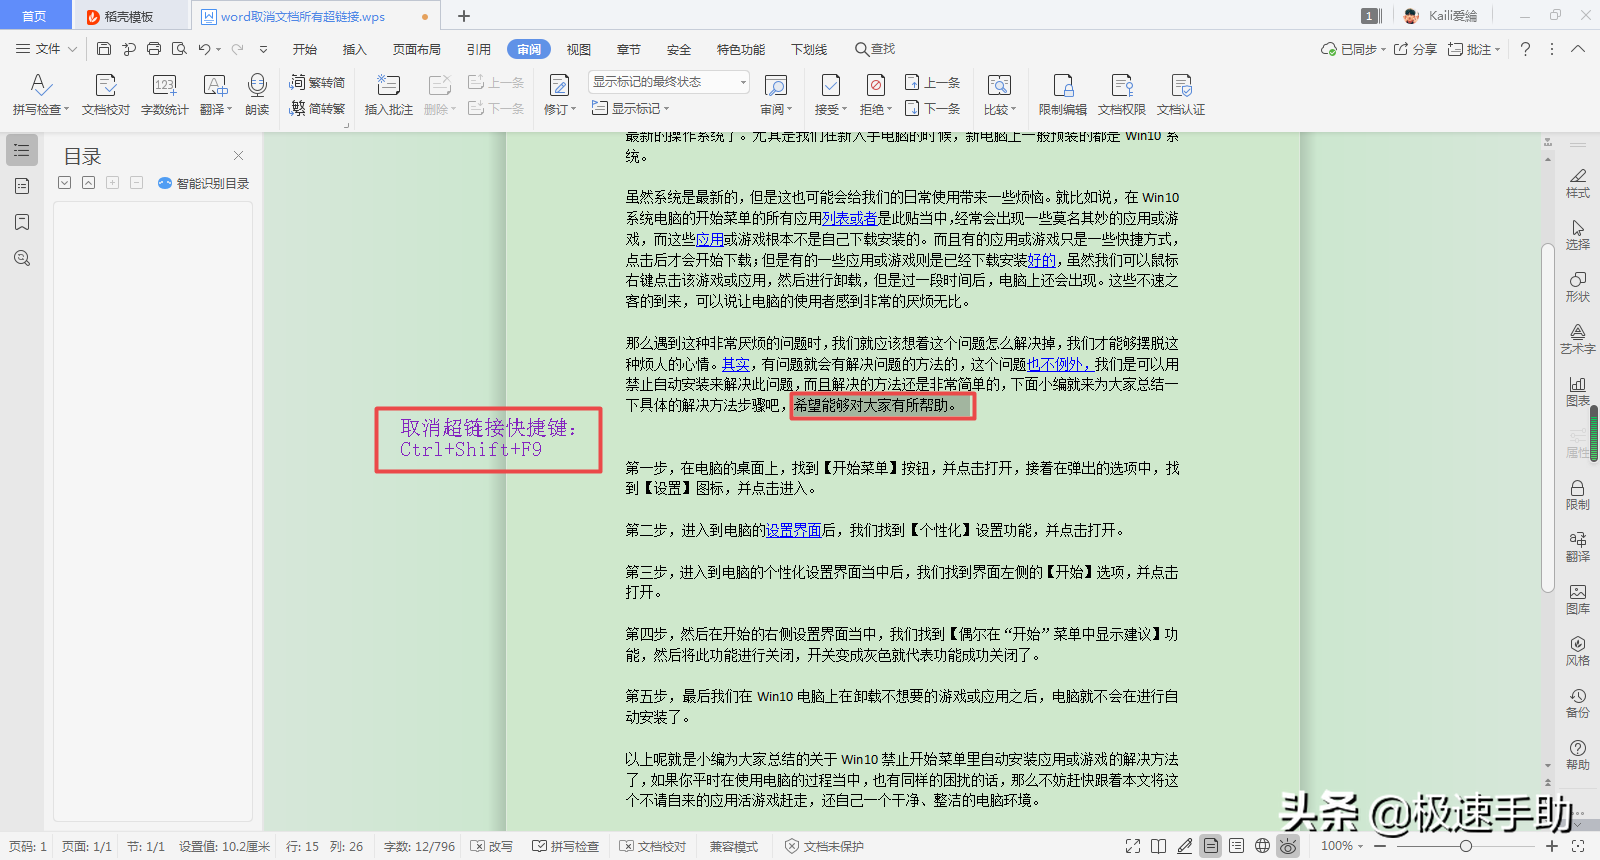The height and width of the screenshot is (860, 1600).
Task: Toggle the 改写 overwrite mode in the status bar
Action: pyautogui.click(x=492, y=846)
